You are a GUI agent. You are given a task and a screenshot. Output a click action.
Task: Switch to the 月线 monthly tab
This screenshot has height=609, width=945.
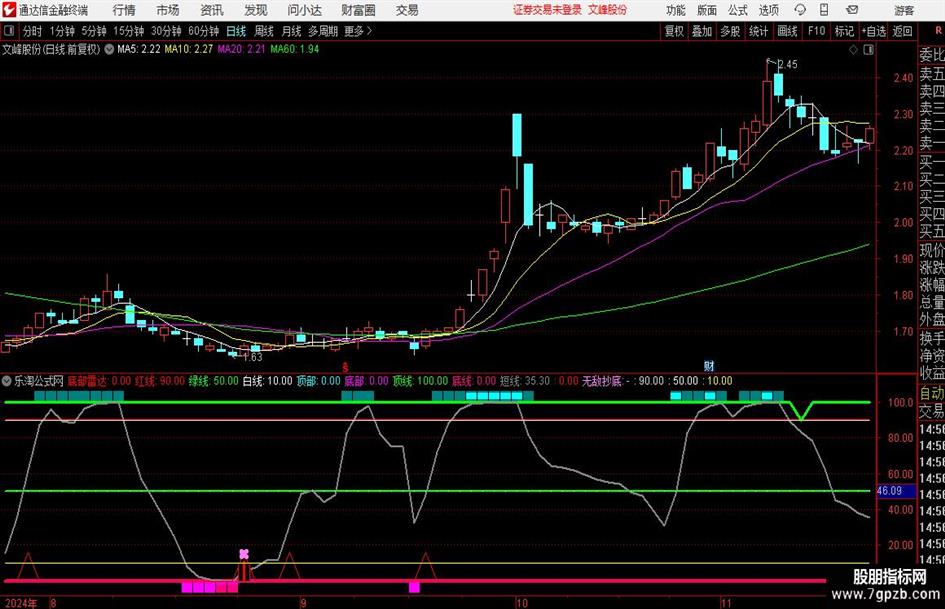tap(292, 31)
